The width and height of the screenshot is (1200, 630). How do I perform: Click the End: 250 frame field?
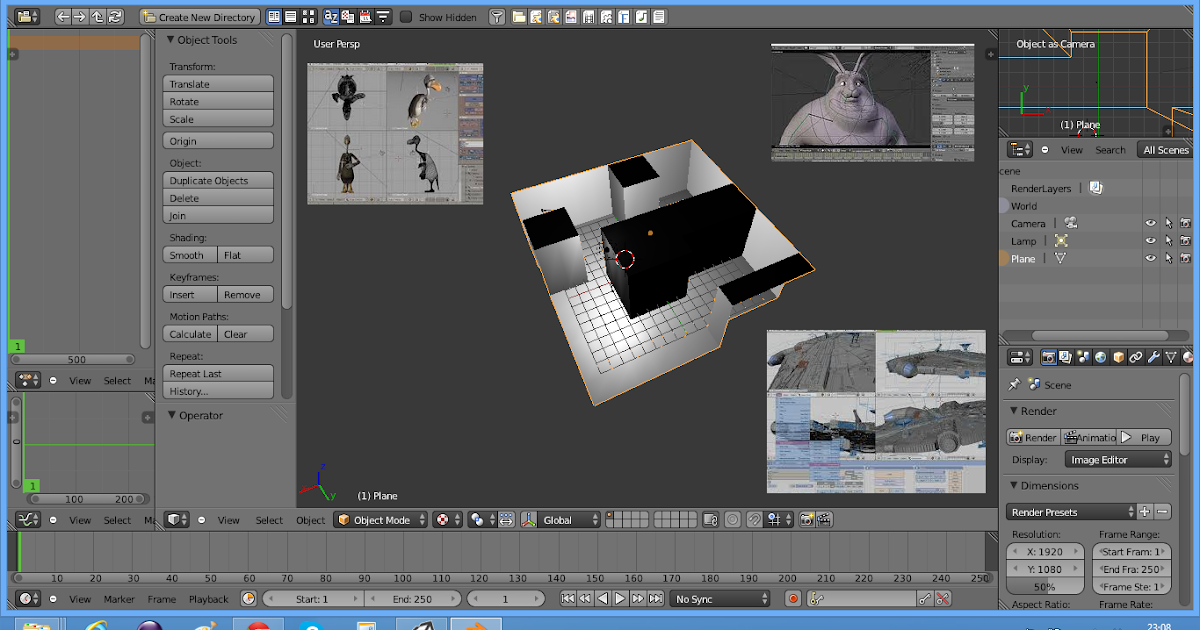(412, 599)
